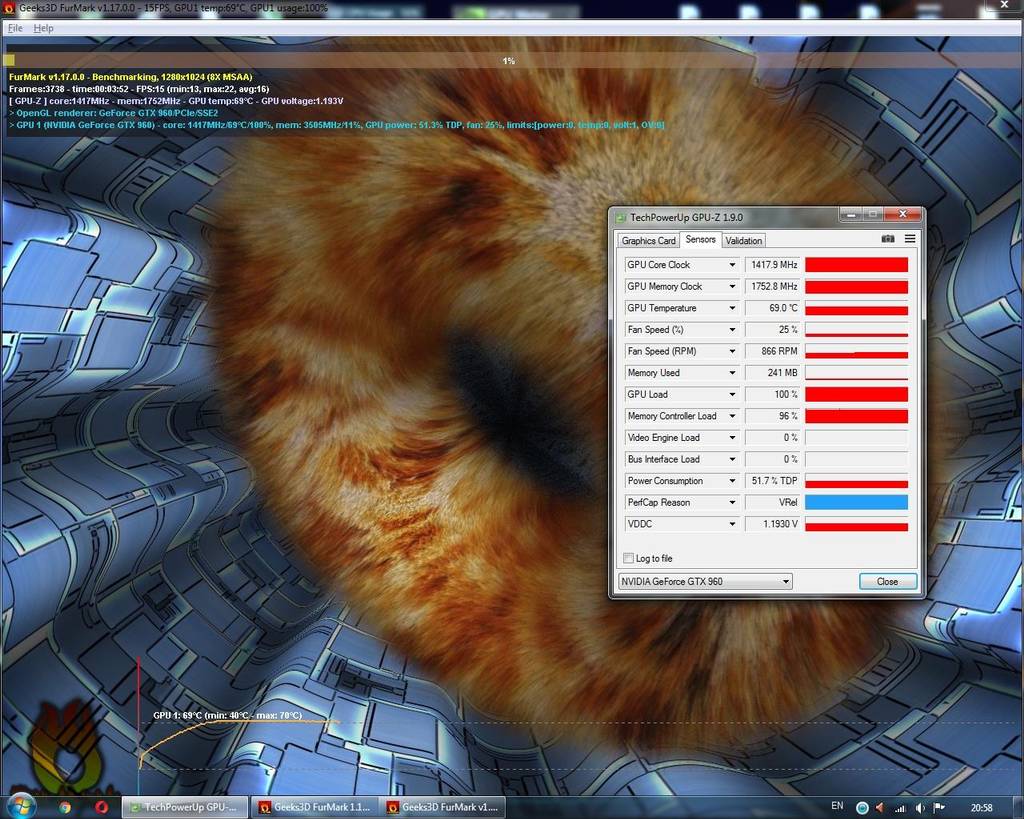This screenshot has height=819, width=1024.
Task: Click the GPU Load red graph
Action: point(856,394)
